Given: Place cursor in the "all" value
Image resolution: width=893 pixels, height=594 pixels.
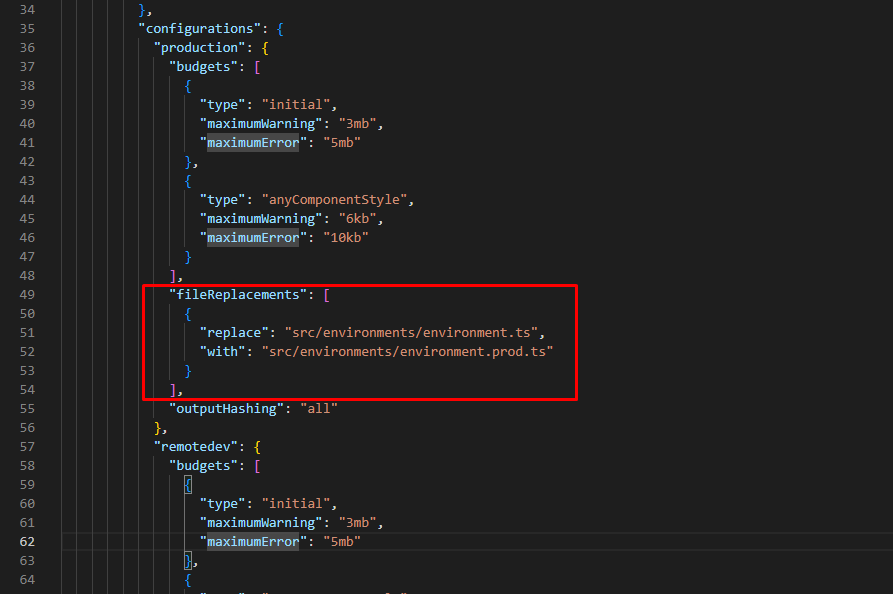Looking at the screenshot, I should (x=320, y=408).
